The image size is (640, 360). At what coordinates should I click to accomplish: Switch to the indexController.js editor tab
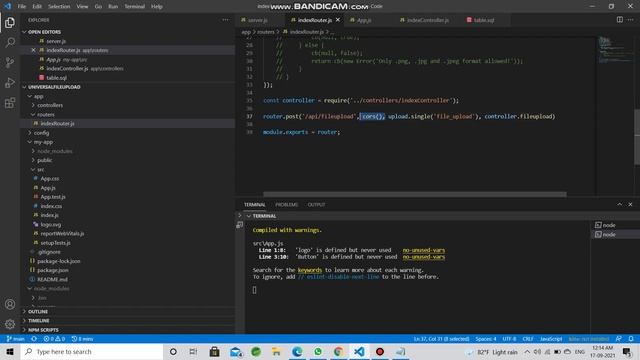tap(428, 20)
